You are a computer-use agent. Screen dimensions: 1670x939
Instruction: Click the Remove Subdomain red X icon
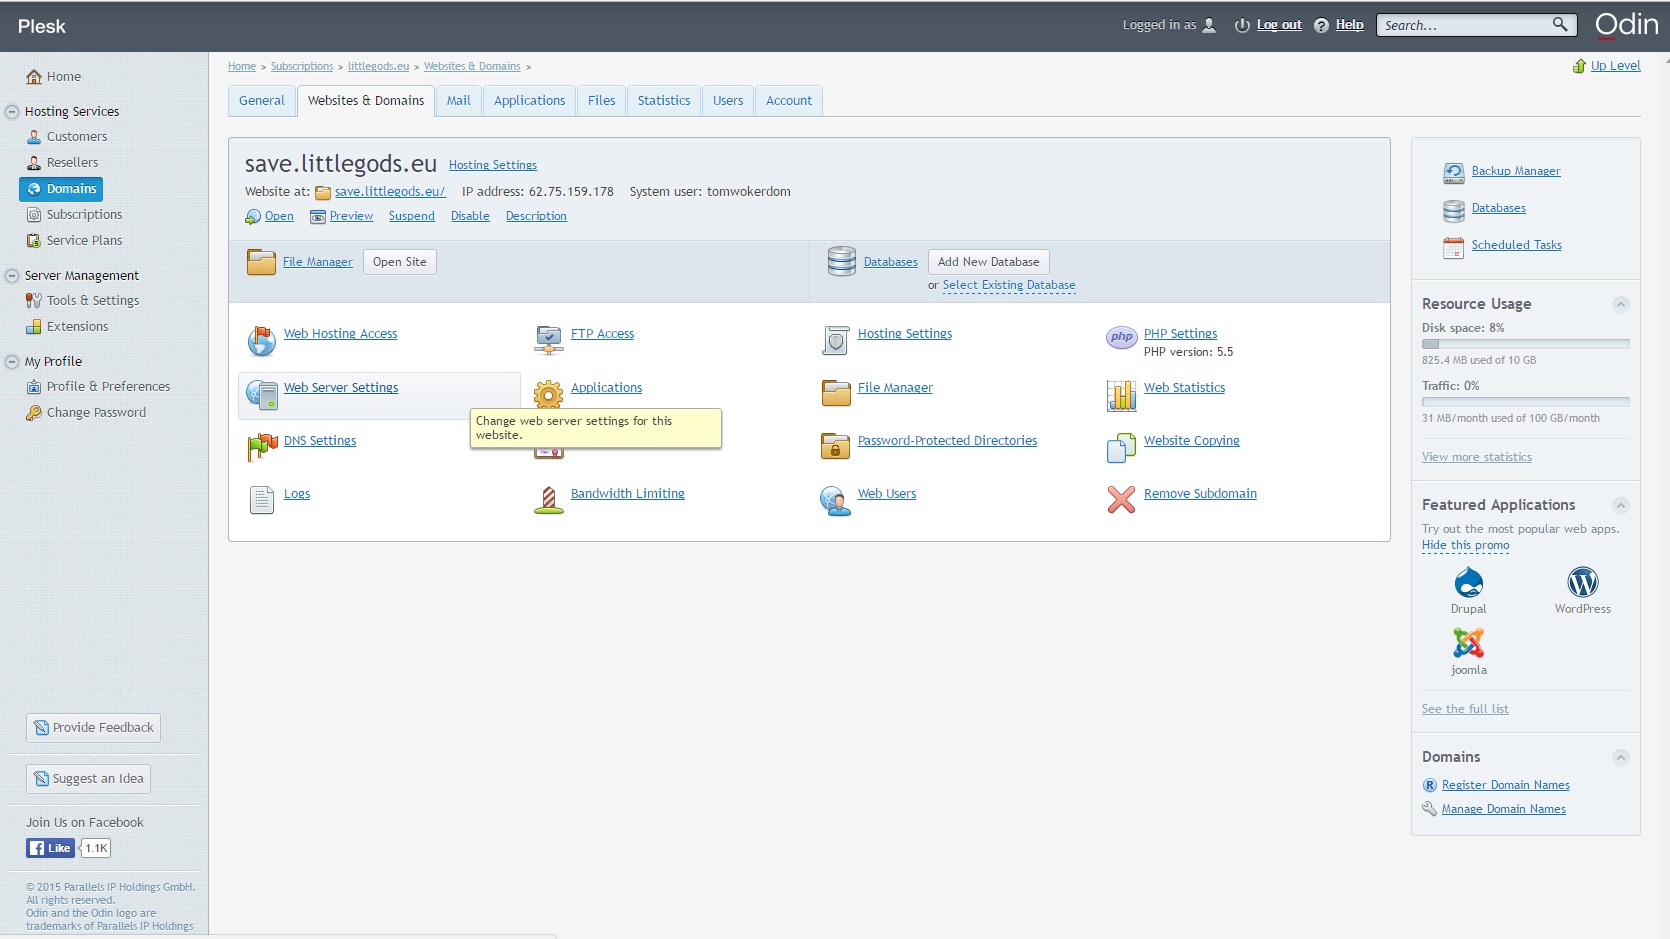1121,499
